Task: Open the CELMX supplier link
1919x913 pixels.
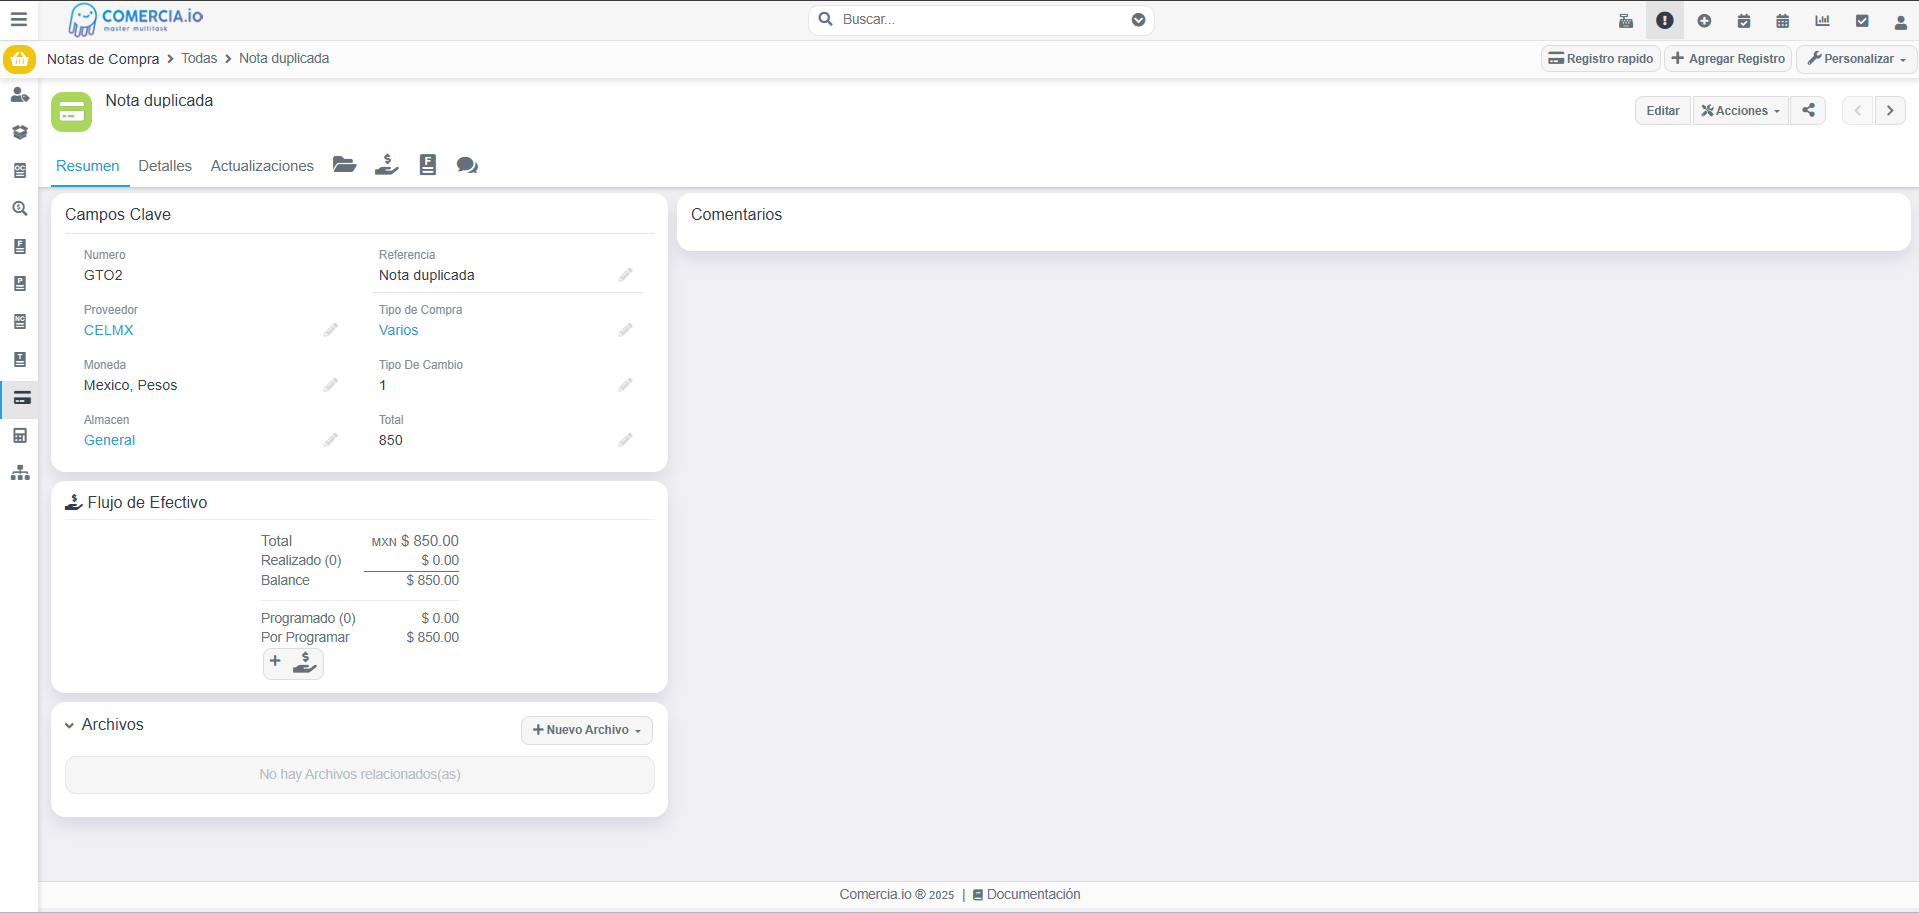Action: (109, 330)
